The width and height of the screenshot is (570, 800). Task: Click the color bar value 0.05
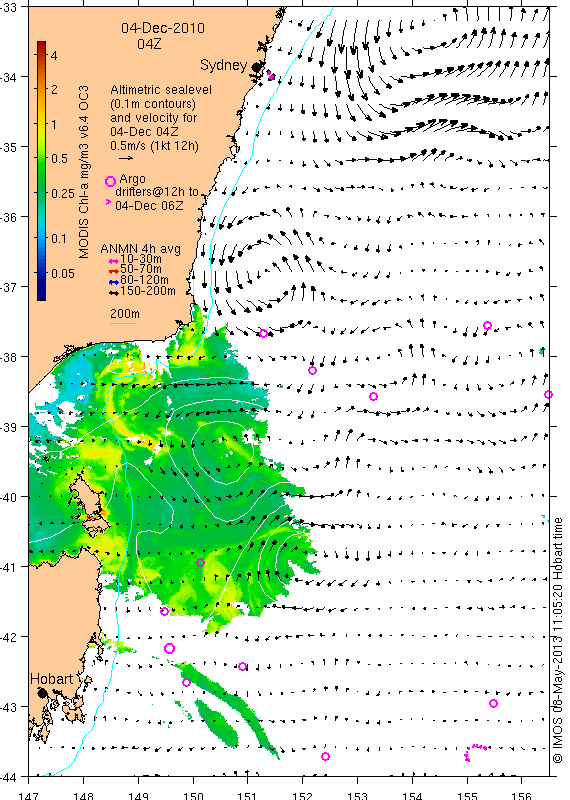[x=63, y=273]
